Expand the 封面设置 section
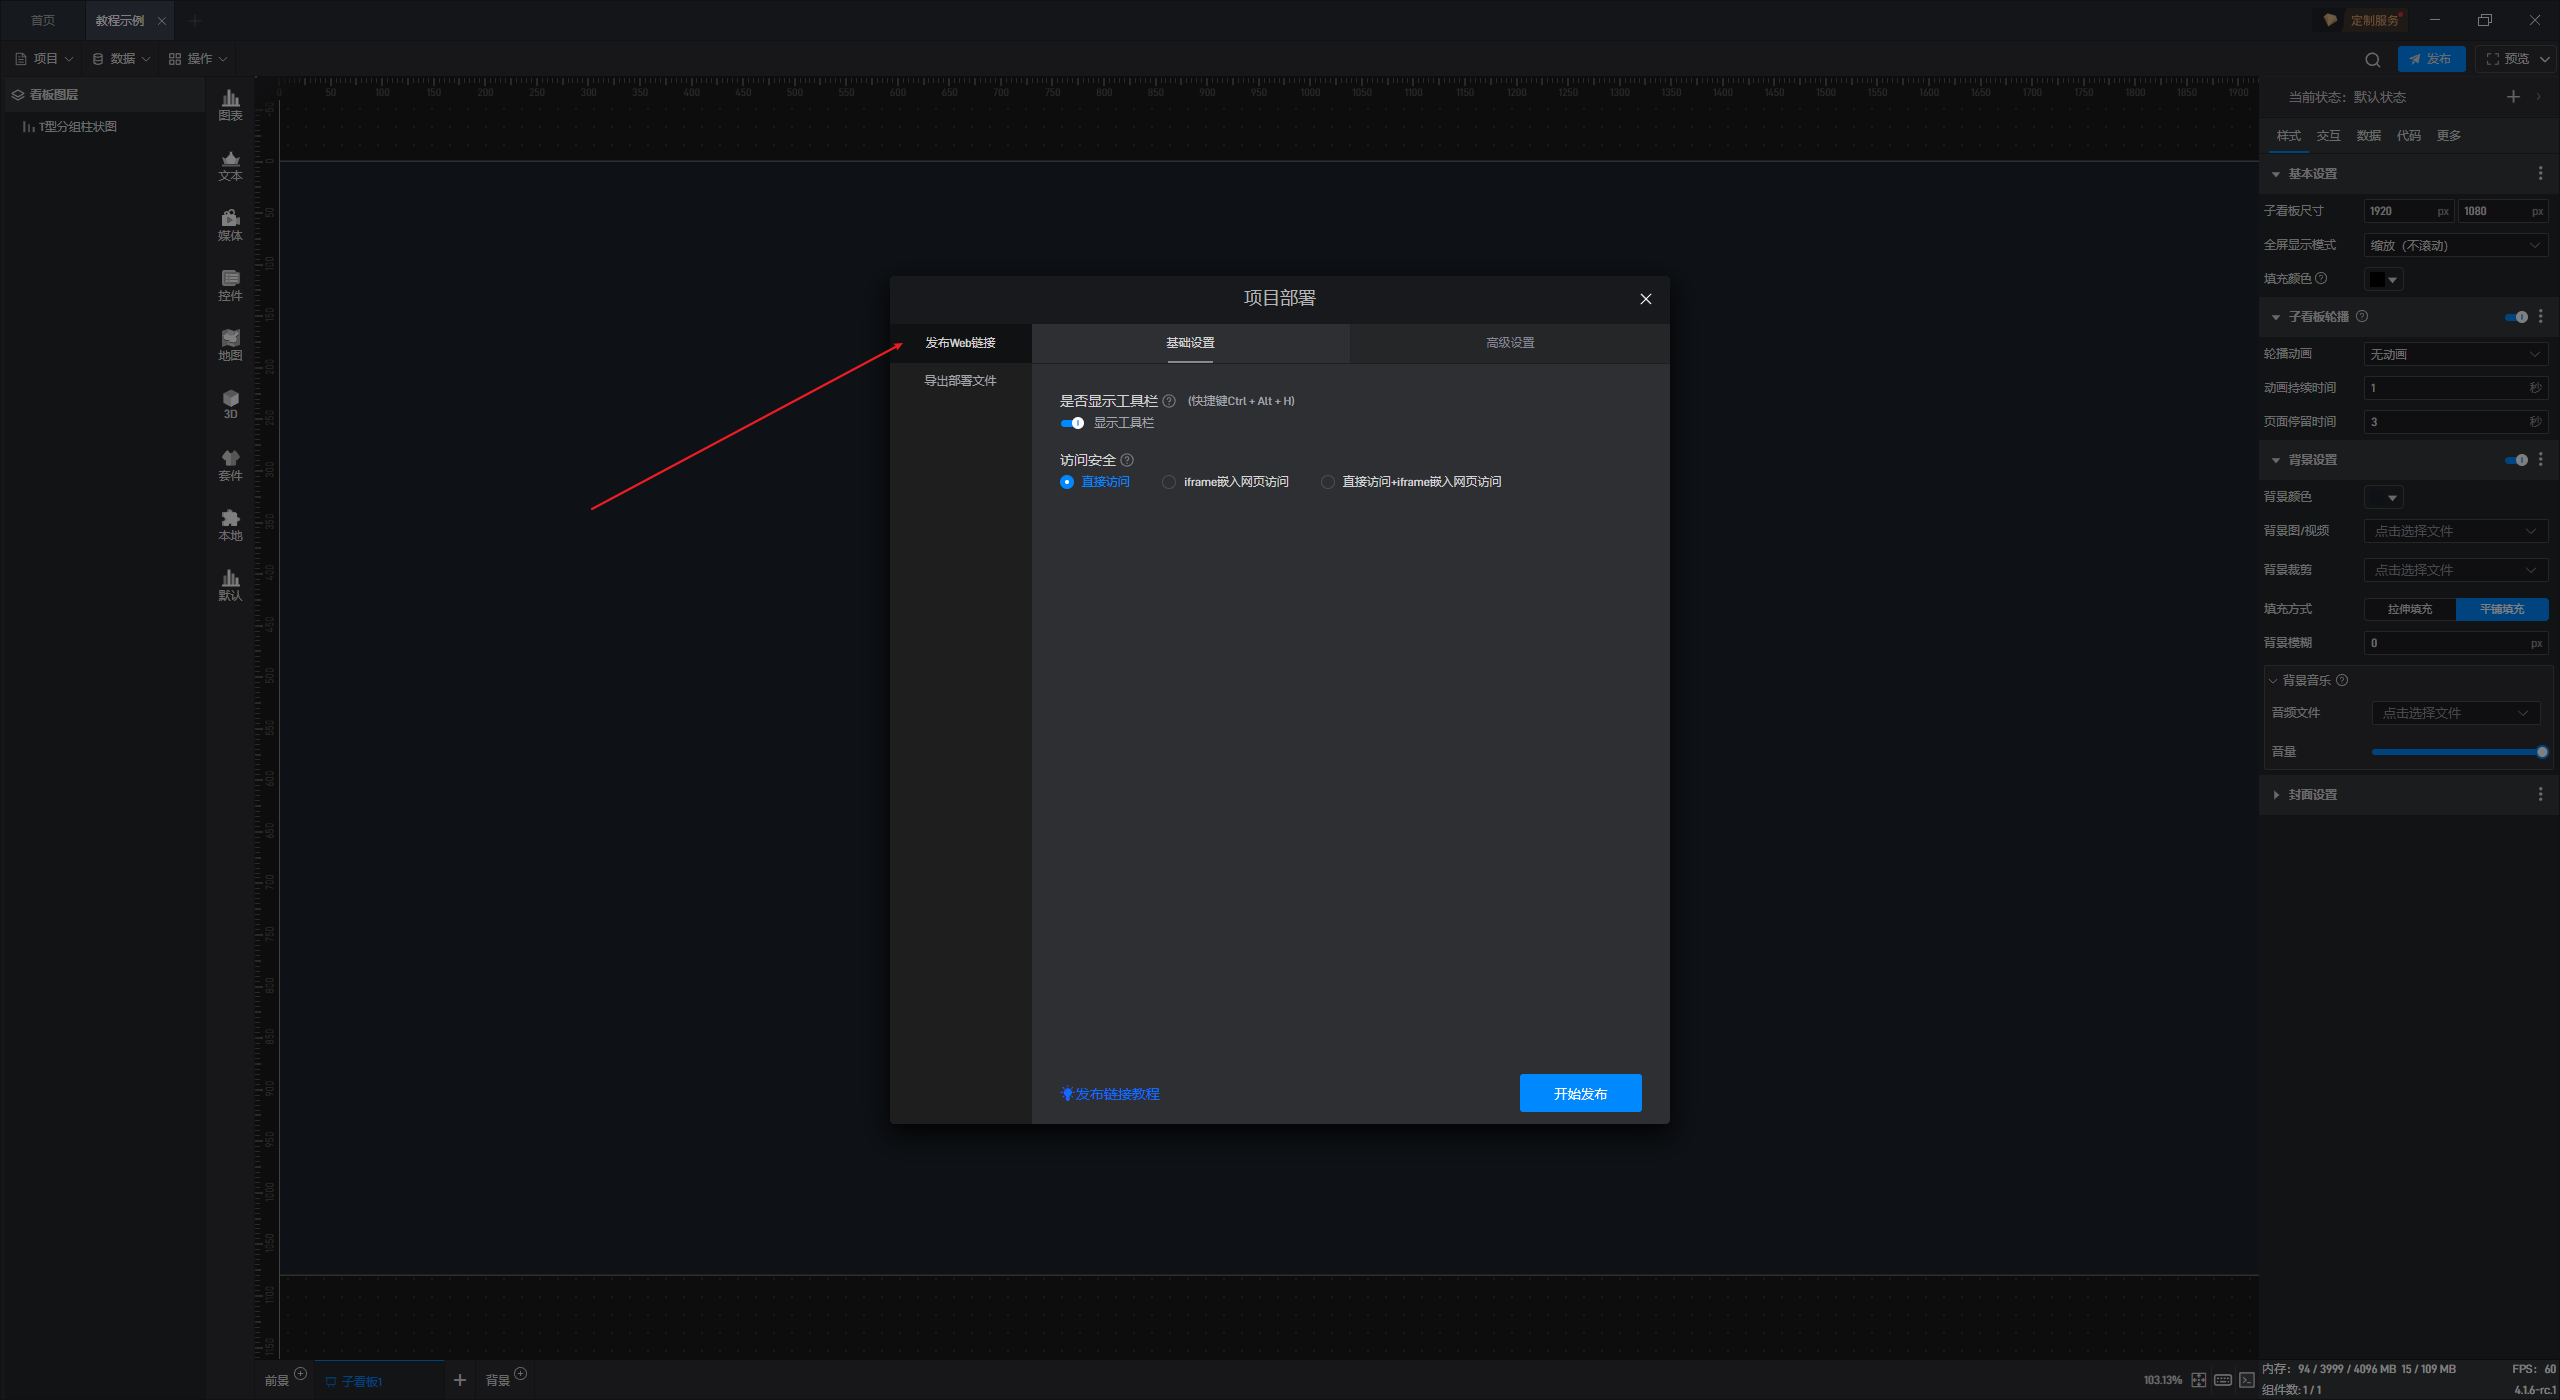The image size is (2560, 1400). tap(2312, 795)
